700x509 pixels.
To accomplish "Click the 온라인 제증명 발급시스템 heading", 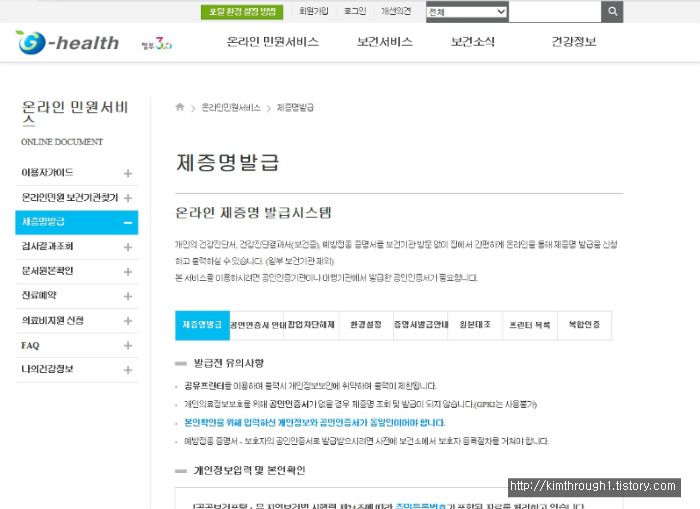I will [253, 213].
